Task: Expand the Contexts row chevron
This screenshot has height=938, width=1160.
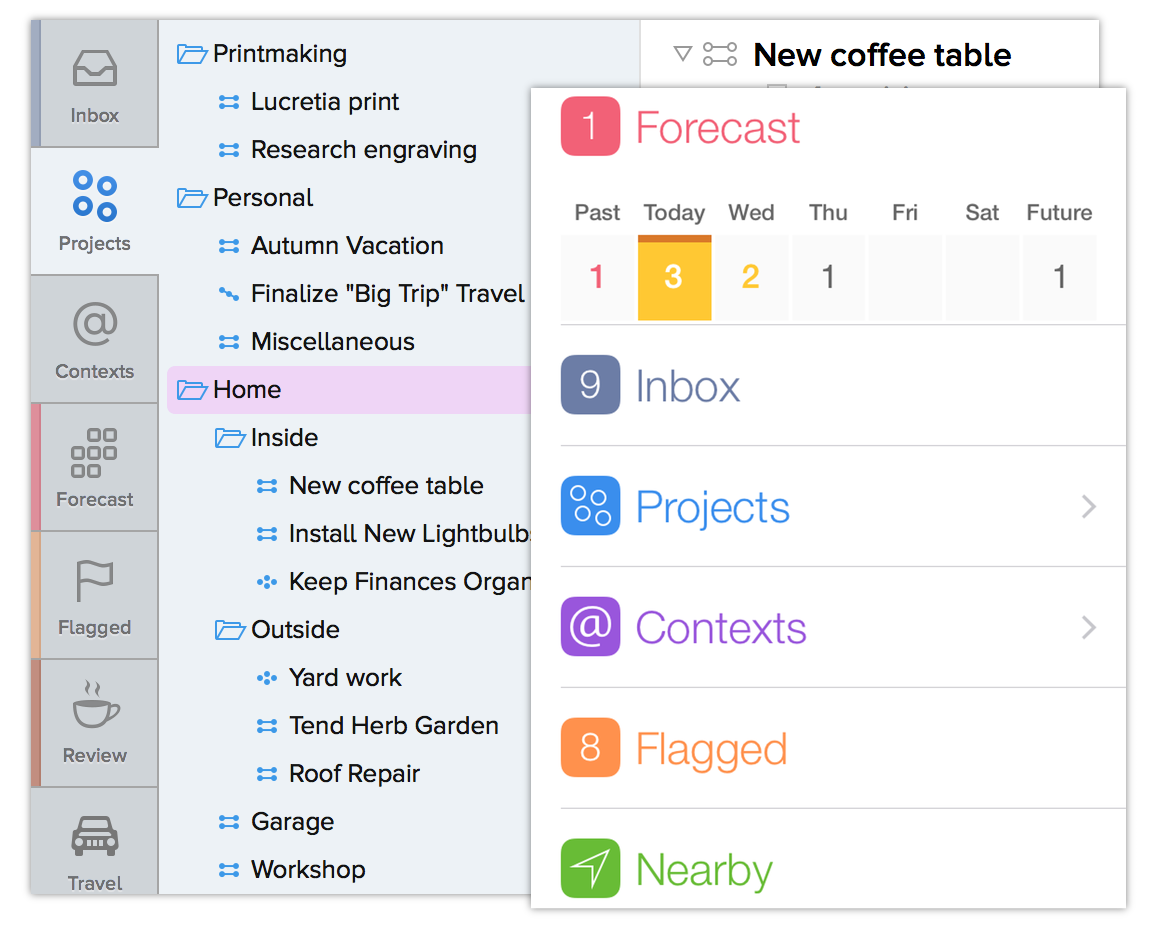Action: [1088, 627]
